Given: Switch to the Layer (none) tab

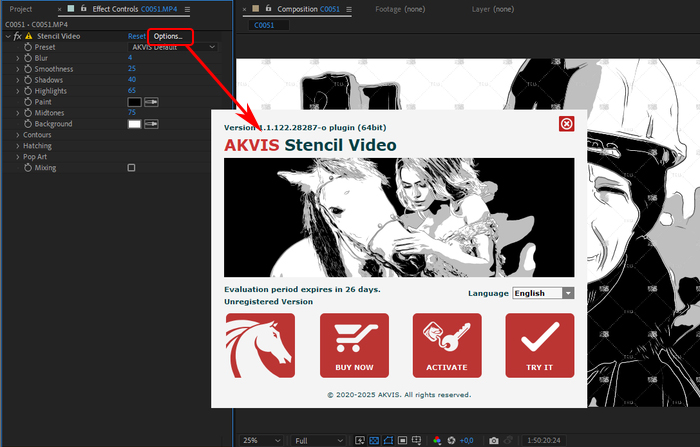Looking at the screenshot, I should point(493,9).
